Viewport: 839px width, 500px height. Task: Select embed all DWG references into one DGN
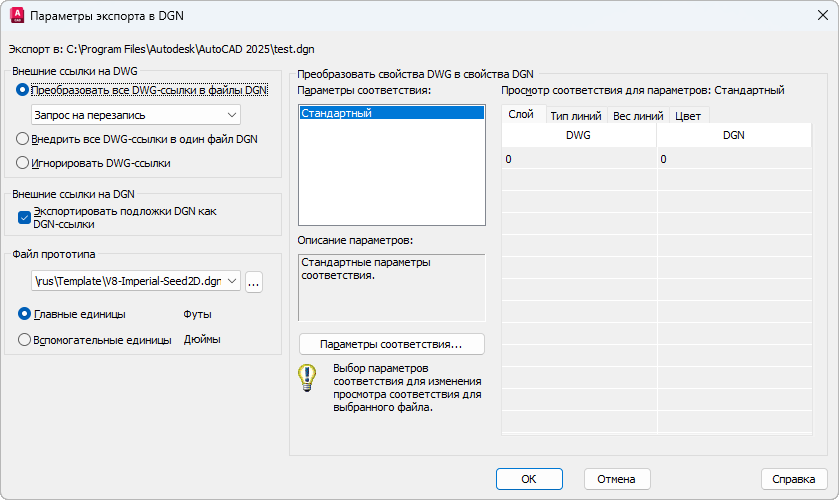tap(24, 139)
